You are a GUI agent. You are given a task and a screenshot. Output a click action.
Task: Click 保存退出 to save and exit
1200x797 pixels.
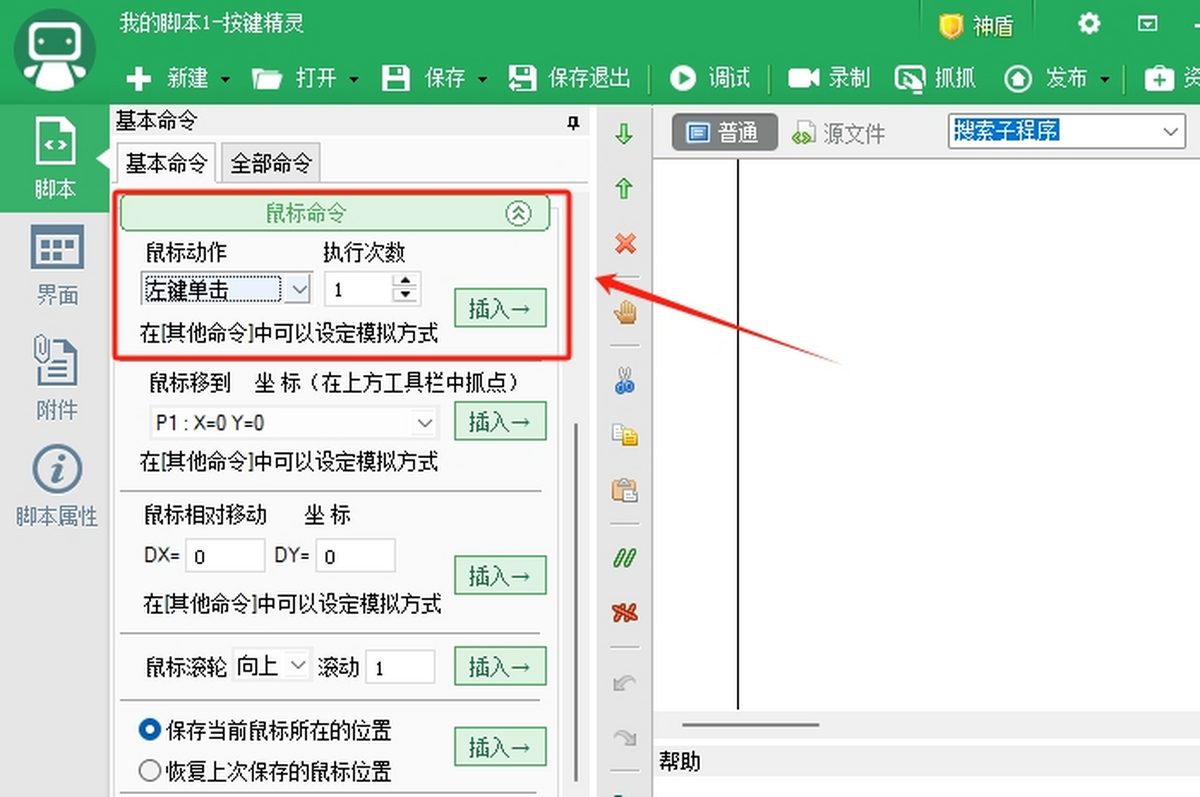[x=569, y=78]
